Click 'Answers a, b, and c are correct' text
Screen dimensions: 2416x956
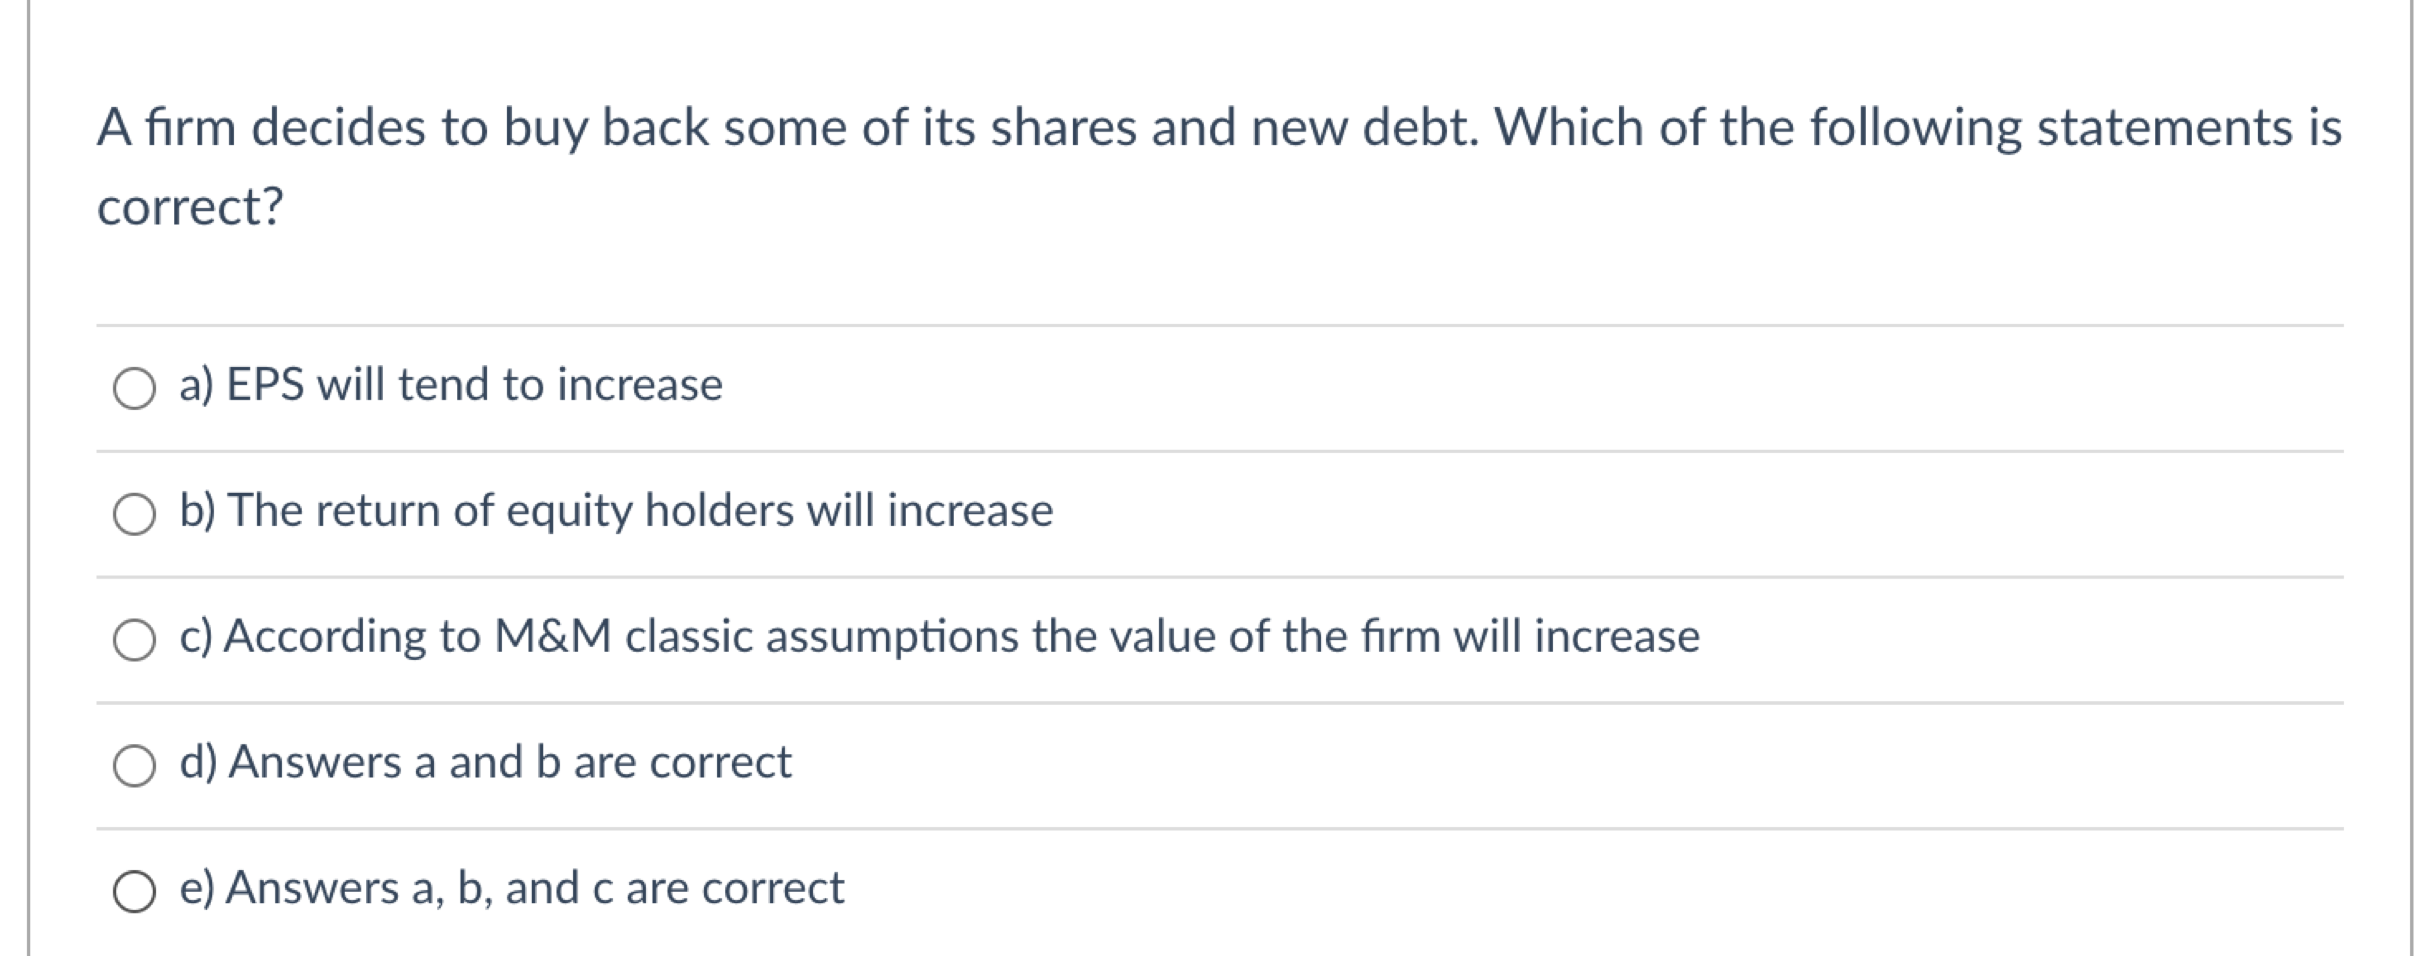coord(535,888)
